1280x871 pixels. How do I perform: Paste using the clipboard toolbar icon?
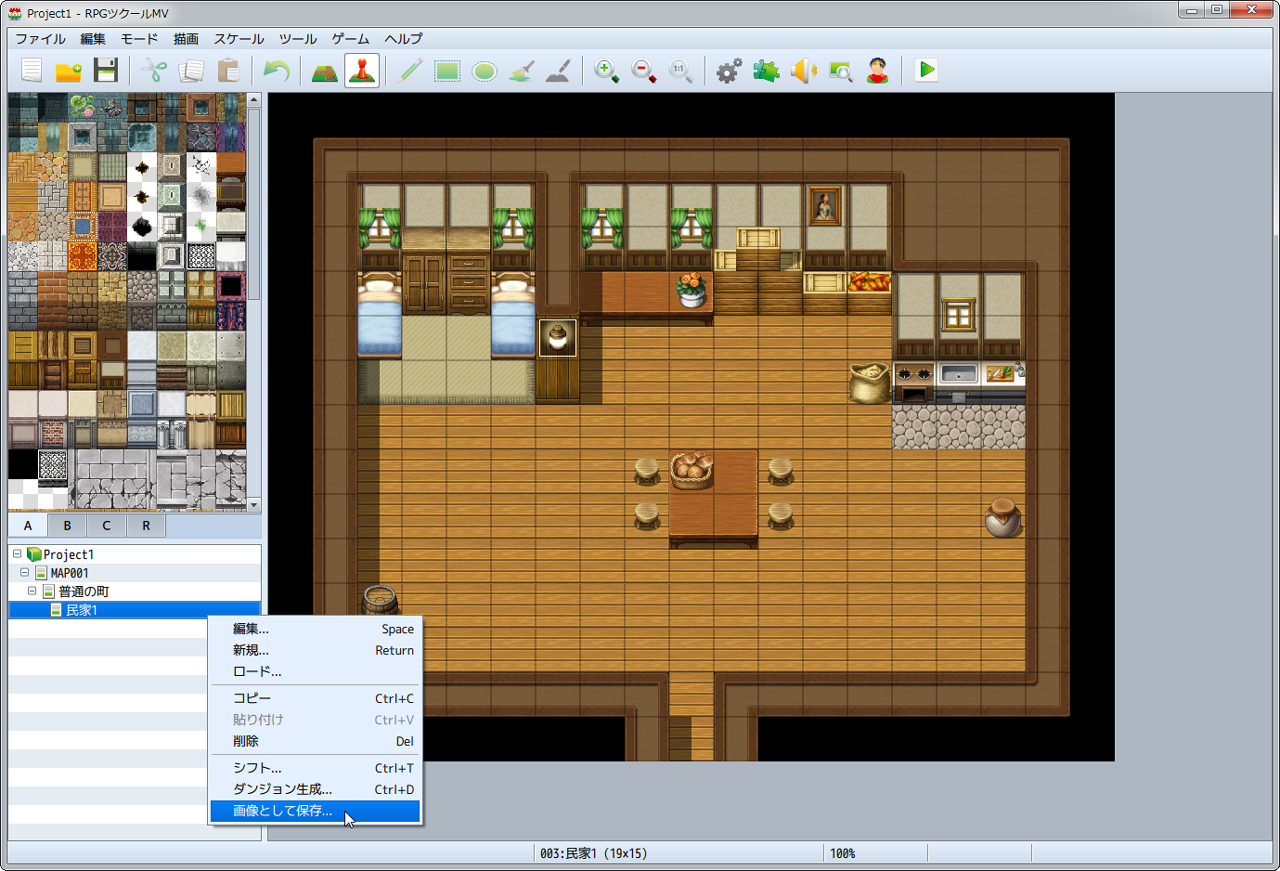pyautogui.click(x=228, y=71)
